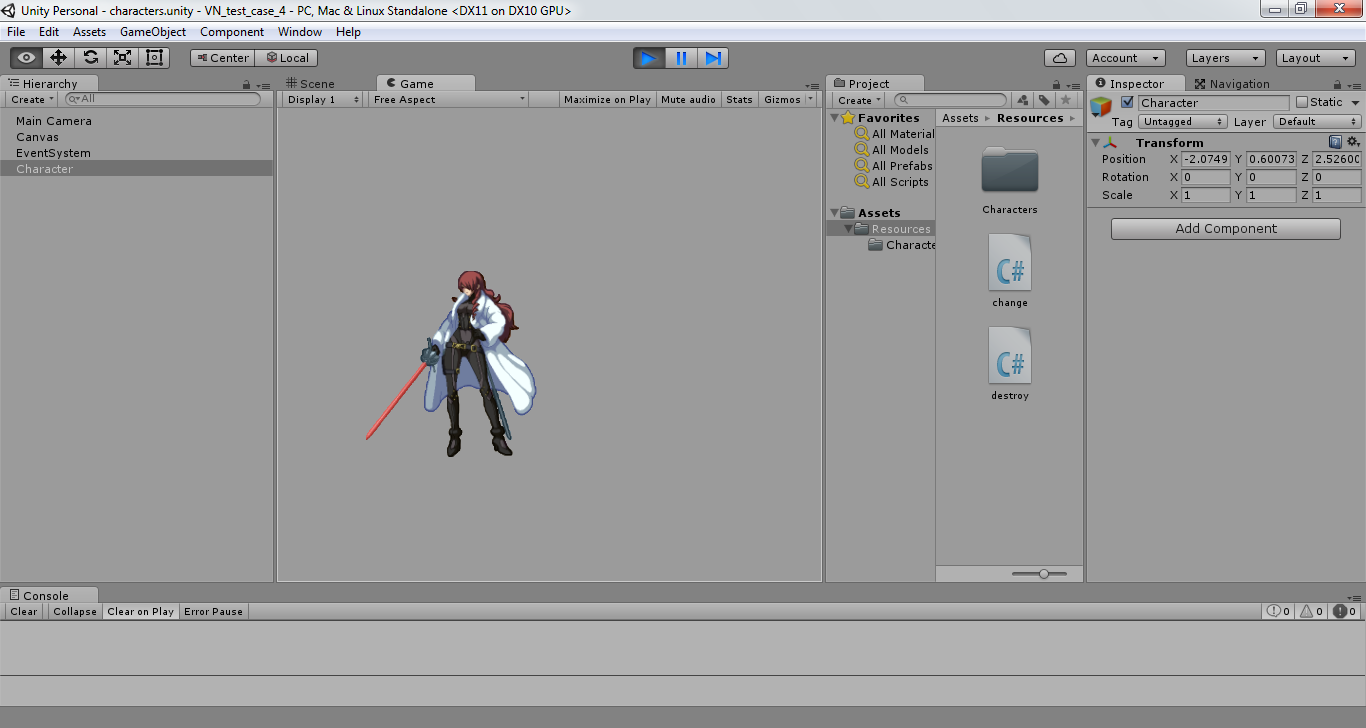Toggle the Inspector panel lock icon
This screenshot has height=728, width=1366.
point(1339,85)
